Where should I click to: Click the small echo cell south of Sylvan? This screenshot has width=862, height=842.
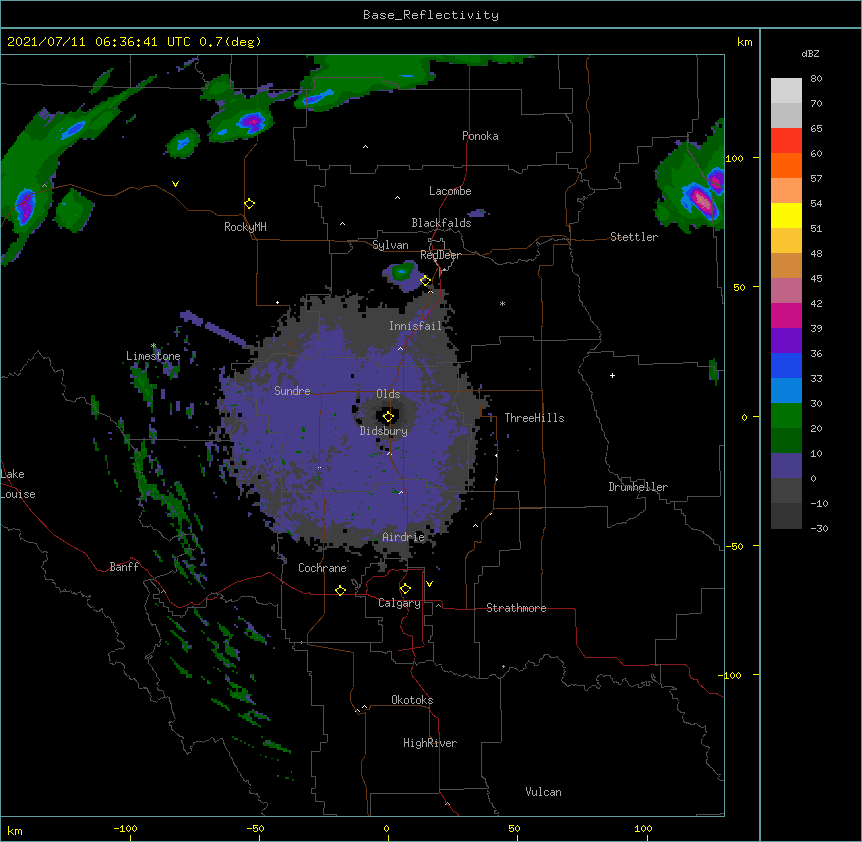pos(402,275)
